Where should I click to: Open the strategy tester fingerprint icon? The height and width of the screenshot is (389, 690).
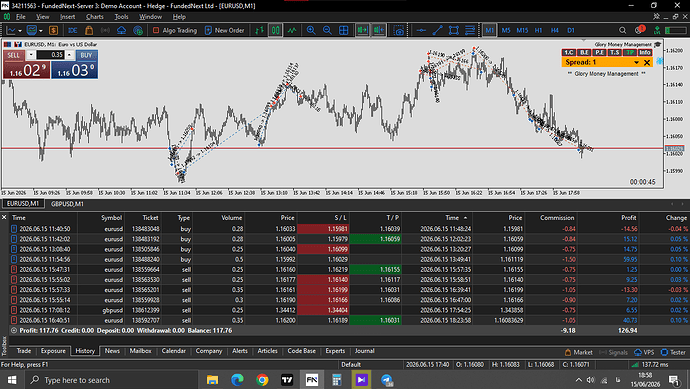[138, 30]
